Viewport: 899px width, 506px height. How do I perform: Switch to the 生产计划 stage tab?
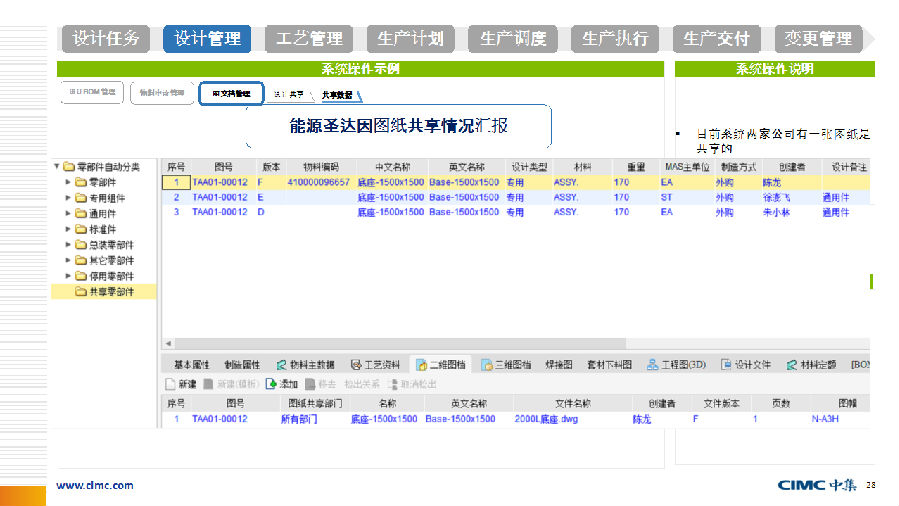tap(410, 39)
